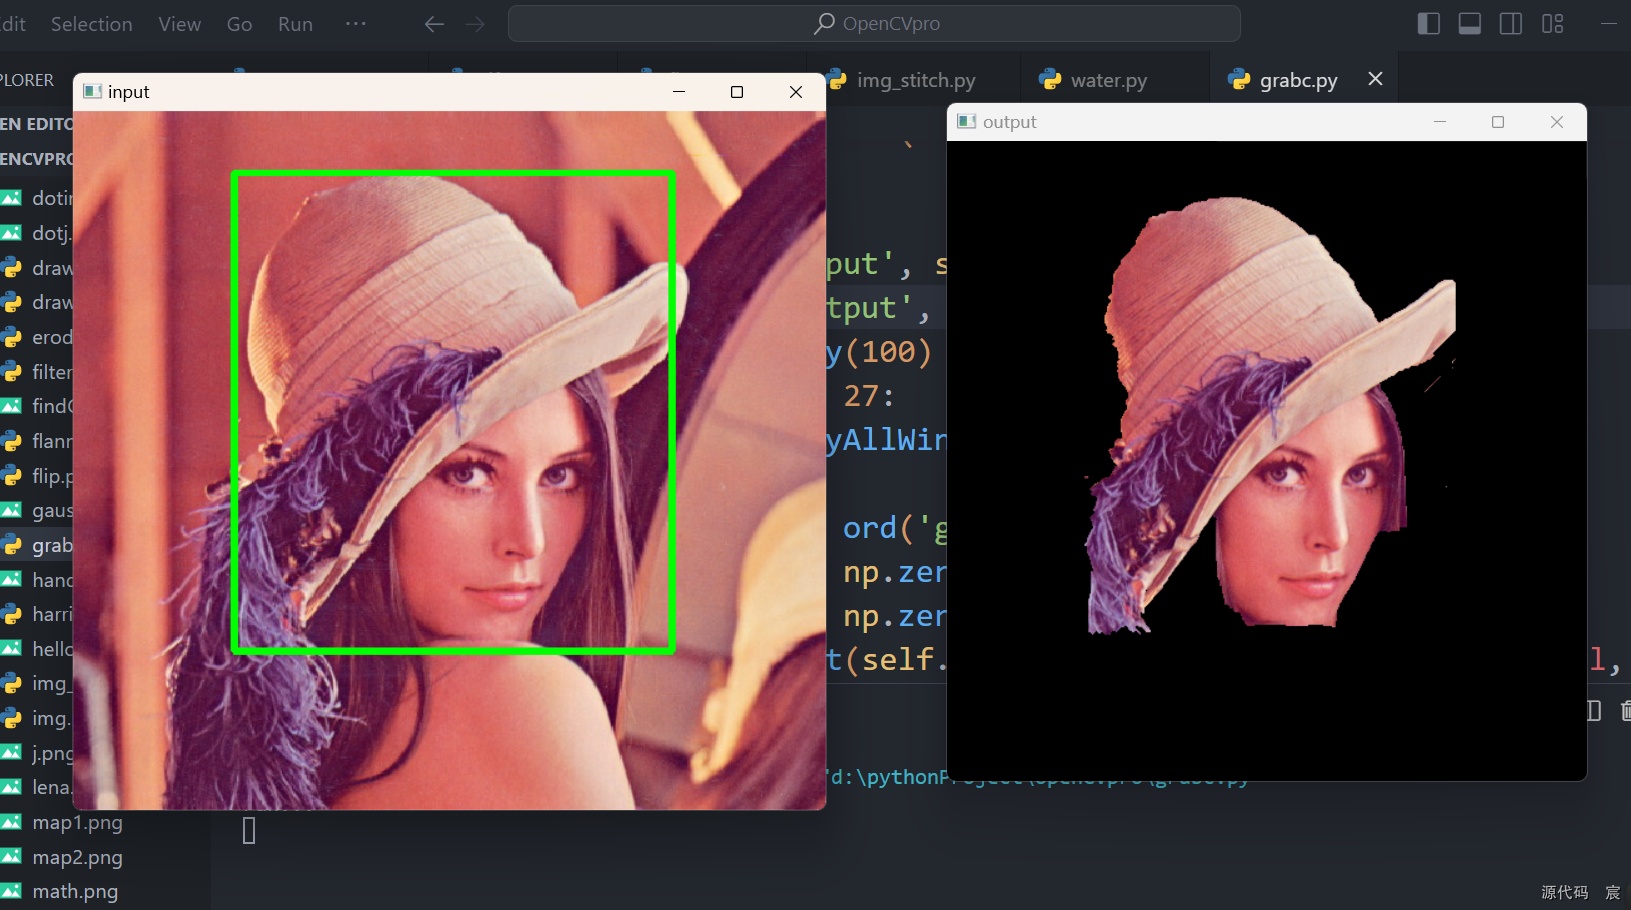Image resolution: width=1631 pixels, height=910 pixels.
Task: Open the lena. image file
Action: tap(36, 787)
